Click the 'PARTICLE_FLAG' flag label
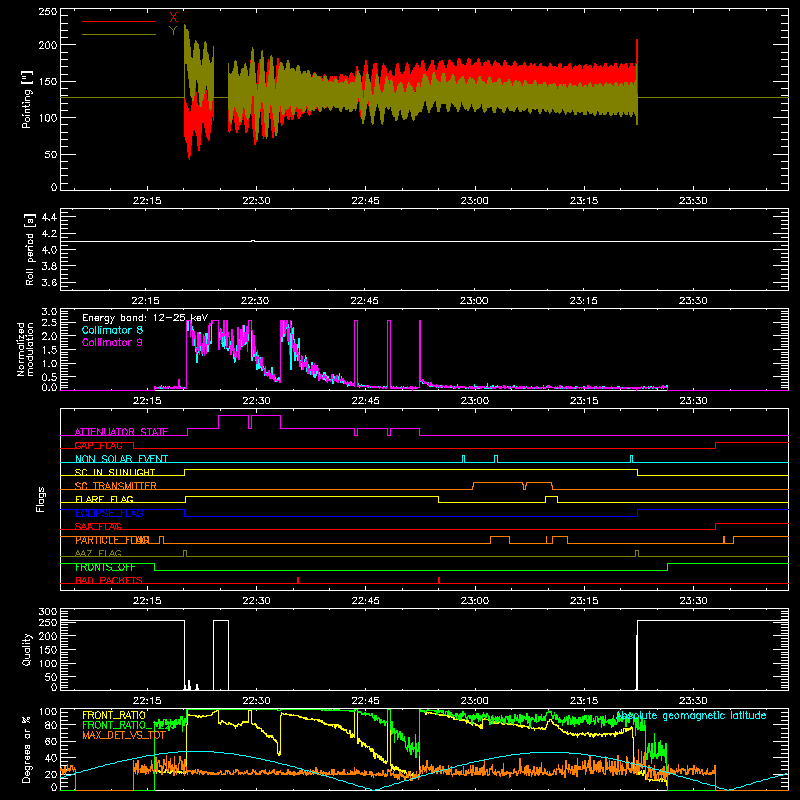 tap(112, 540)
